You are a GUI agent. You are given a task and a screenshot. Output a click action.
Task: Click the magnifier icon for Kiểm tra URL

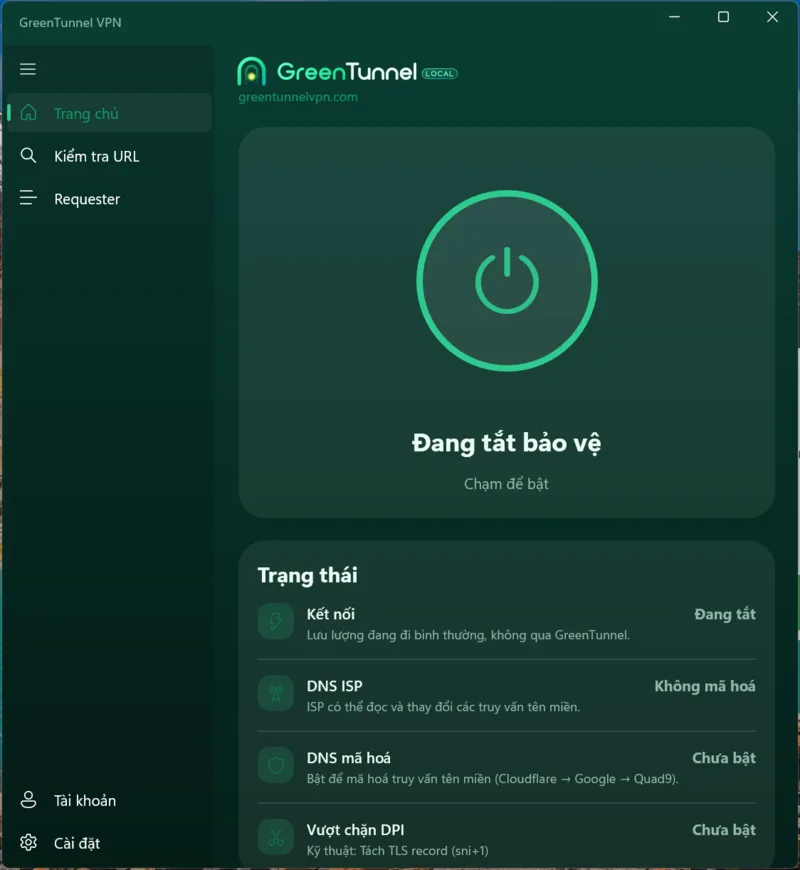[28, 156]
